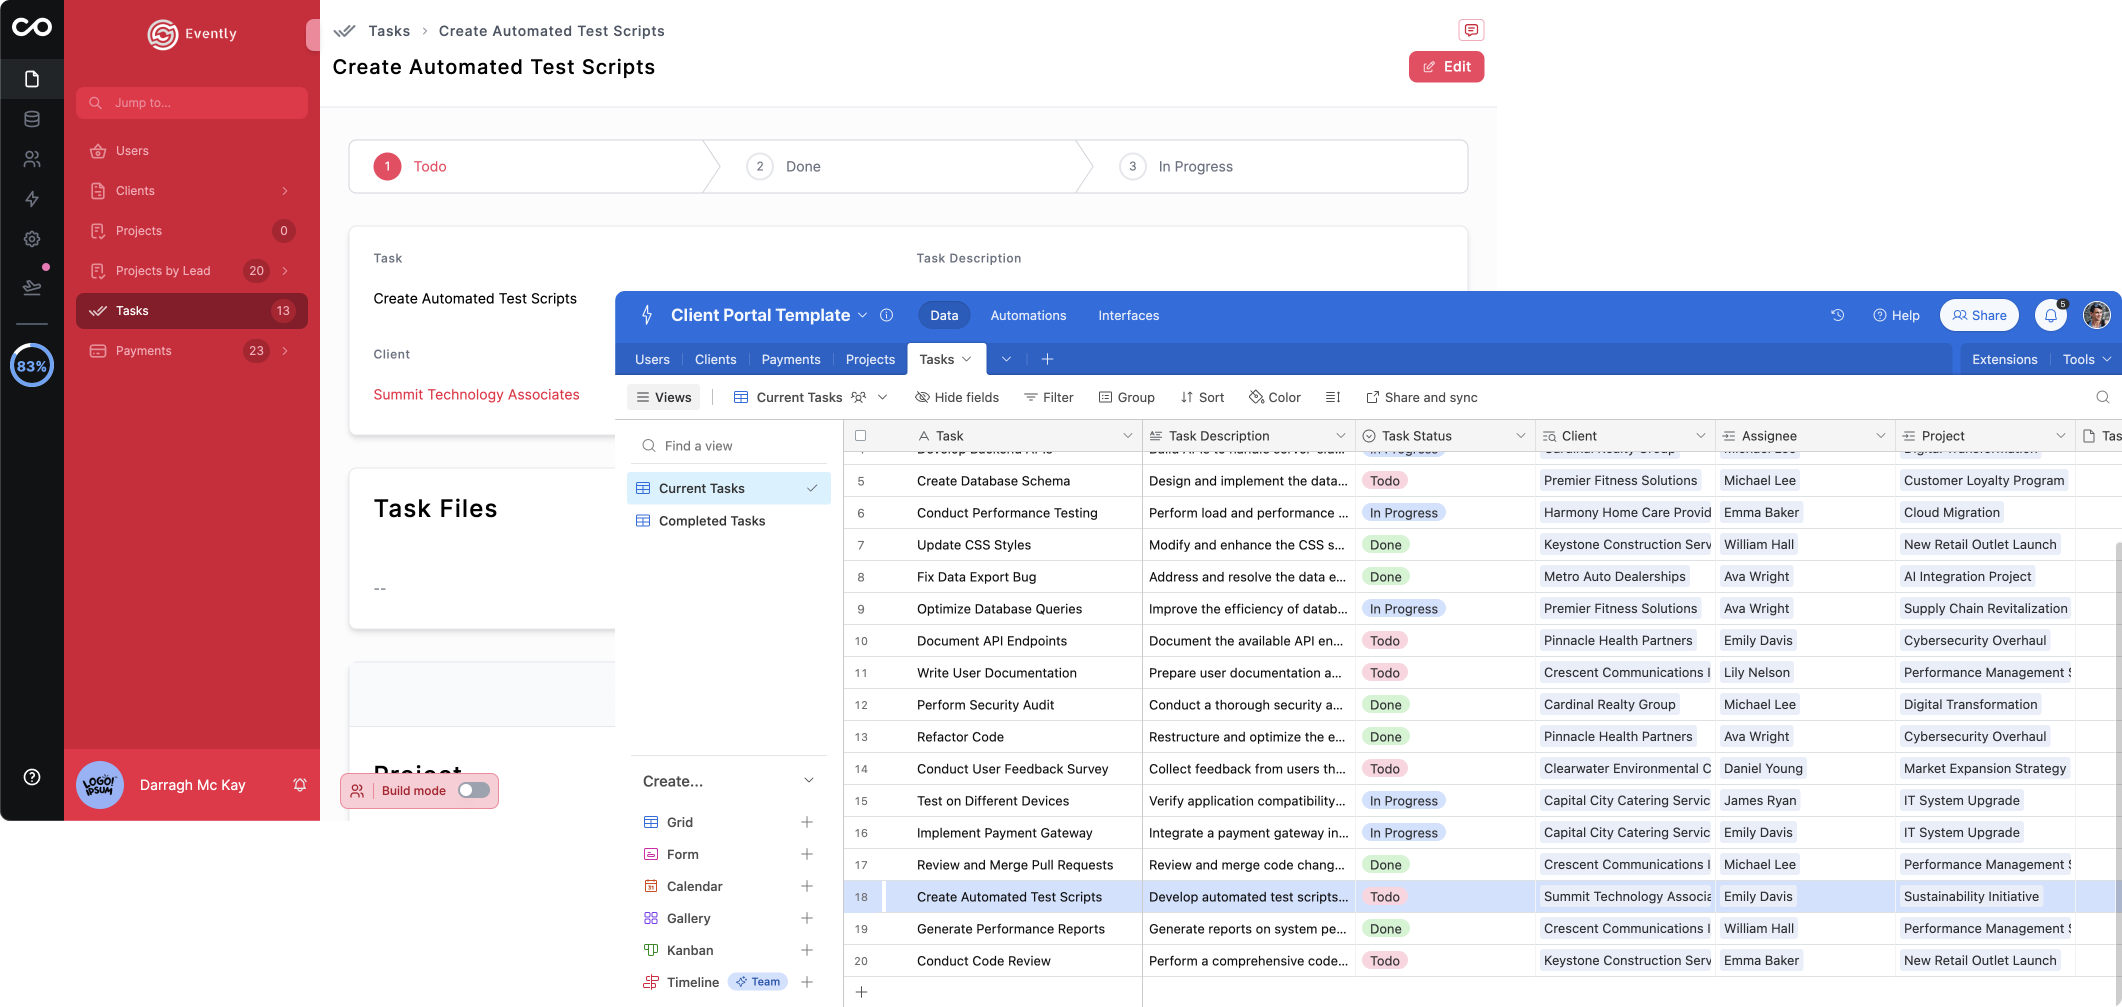This screenshot has width=2122, height=1007.
Task: Select the Done step in the status stepper
Action: (802, 167)
